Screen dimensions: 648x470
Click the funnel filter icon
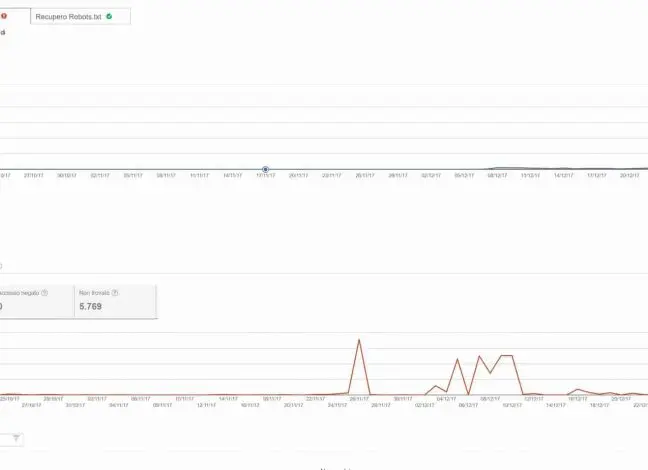pyautogui.click(x=16, y=438)
